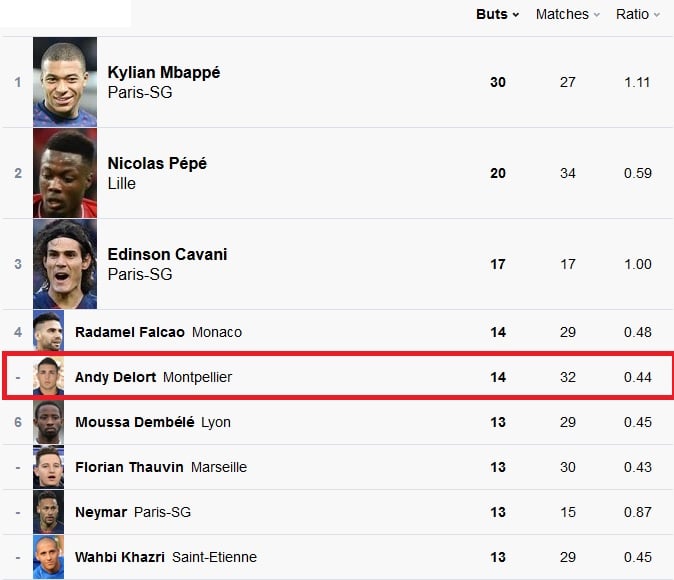
Task: Open the Kylian Mbappé name link
Action: click(x=164, y=72)
